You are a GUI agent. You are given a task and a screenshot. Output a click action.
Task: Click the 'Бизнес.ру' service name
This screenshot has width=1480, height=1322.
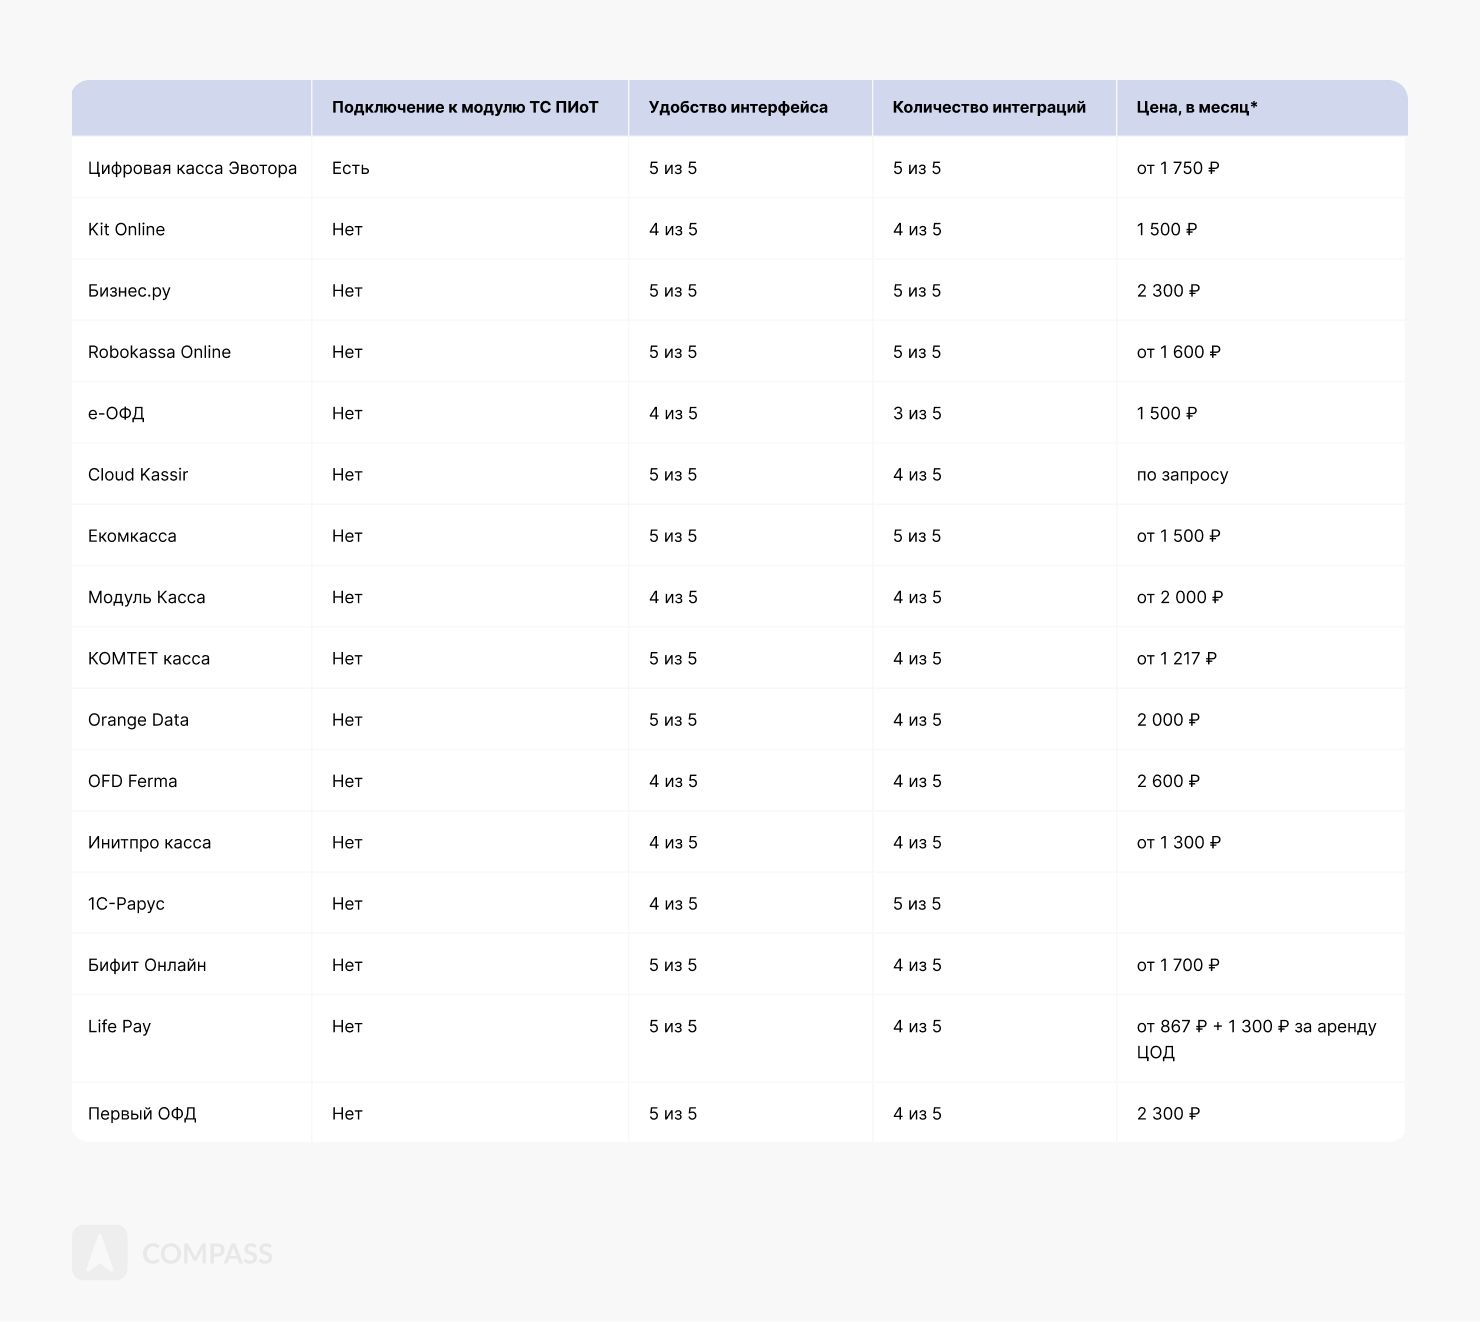coord(129,291)
